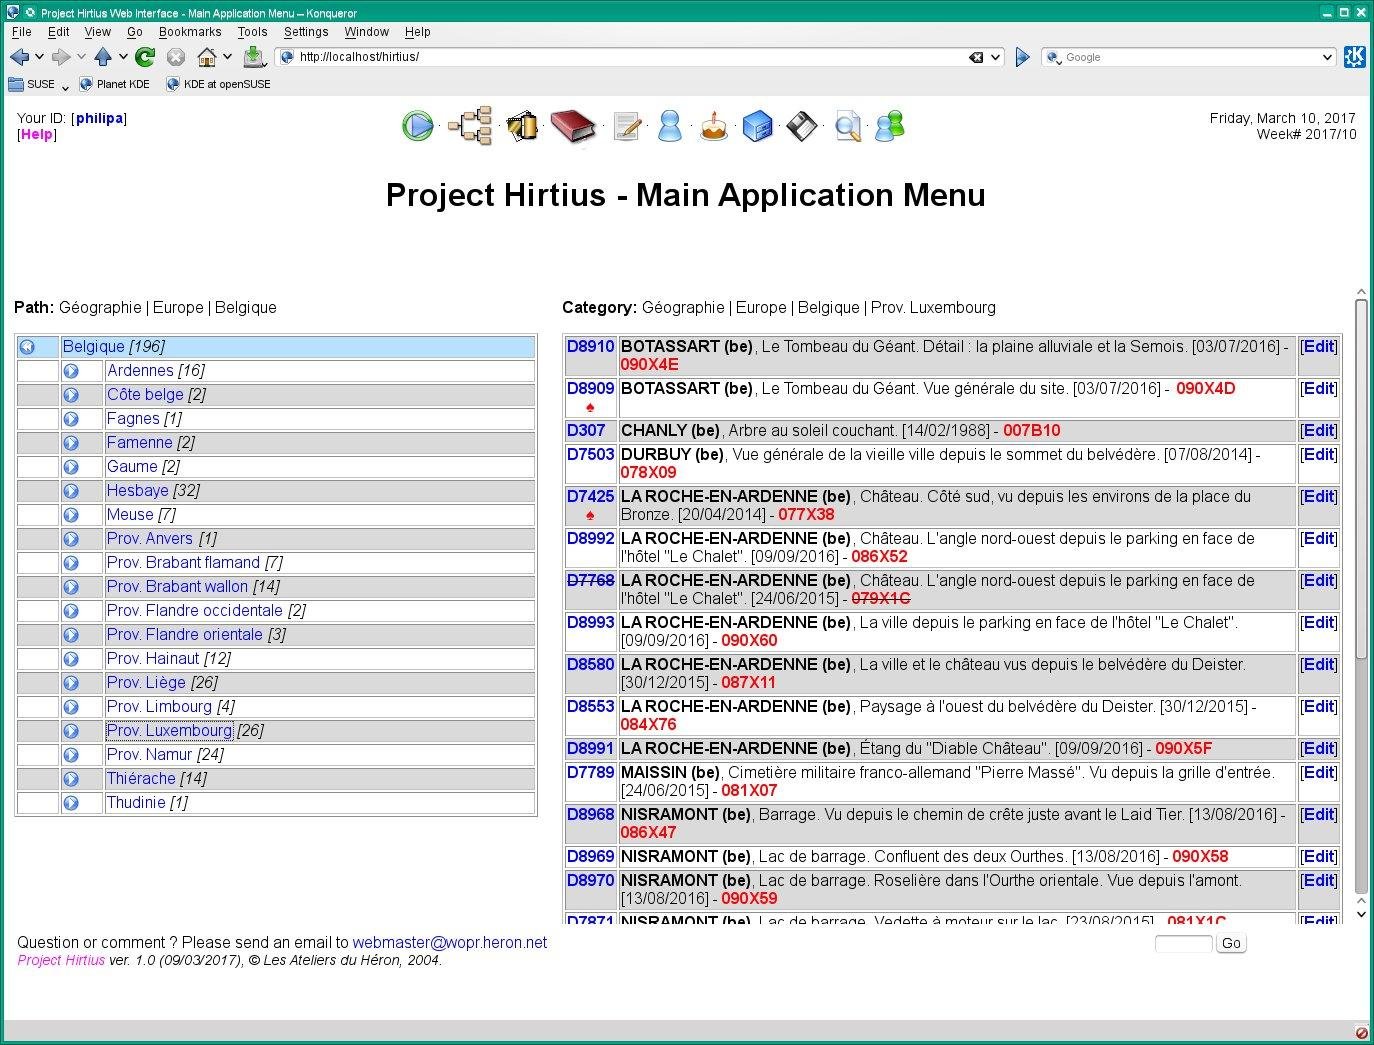The image size is (1374, 1045).
Task: Open the users group icon
Action: [x=889, y=125]
